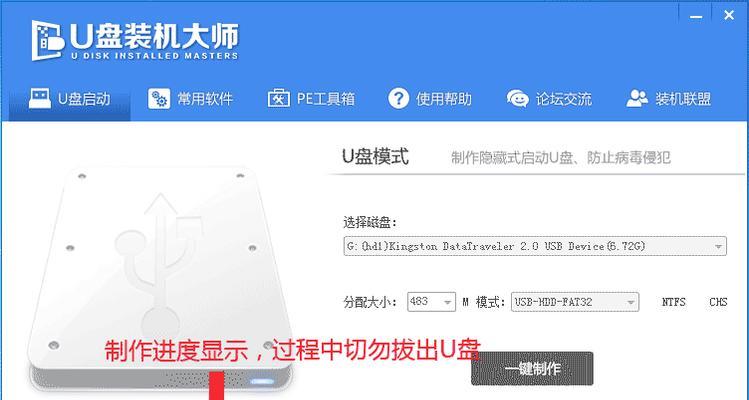
Task: Click the 常用软件 gear icon
Action: pyautogui.click(x=159, y=98)
